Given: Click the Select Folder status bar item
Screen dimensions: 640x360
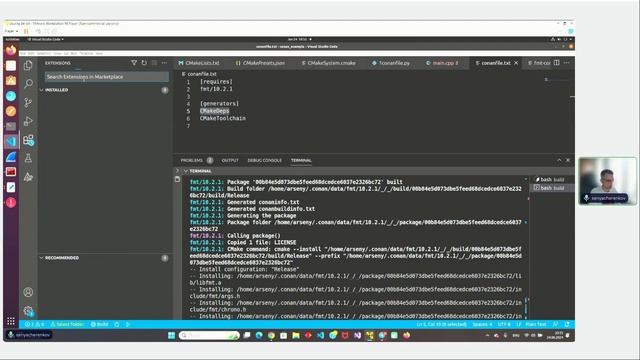Looking at the screenshot, I should [67, 324].
